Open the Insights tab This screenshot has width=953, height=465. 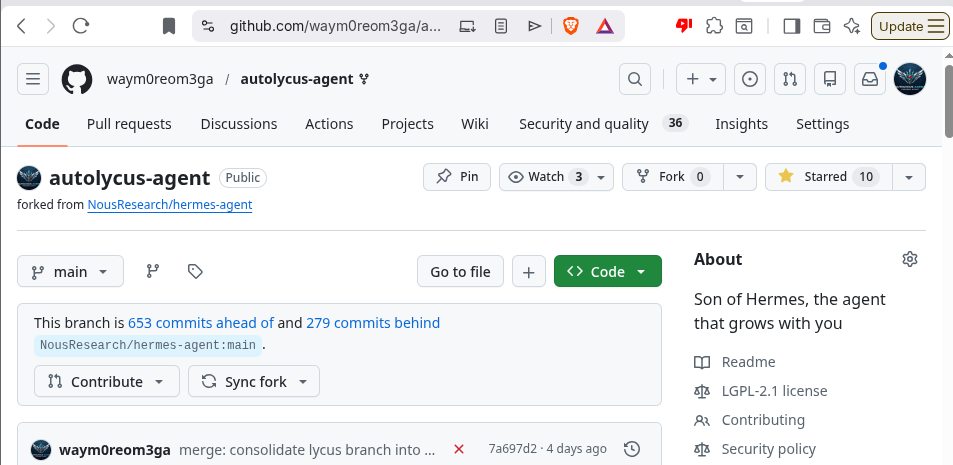click(741, 124)
